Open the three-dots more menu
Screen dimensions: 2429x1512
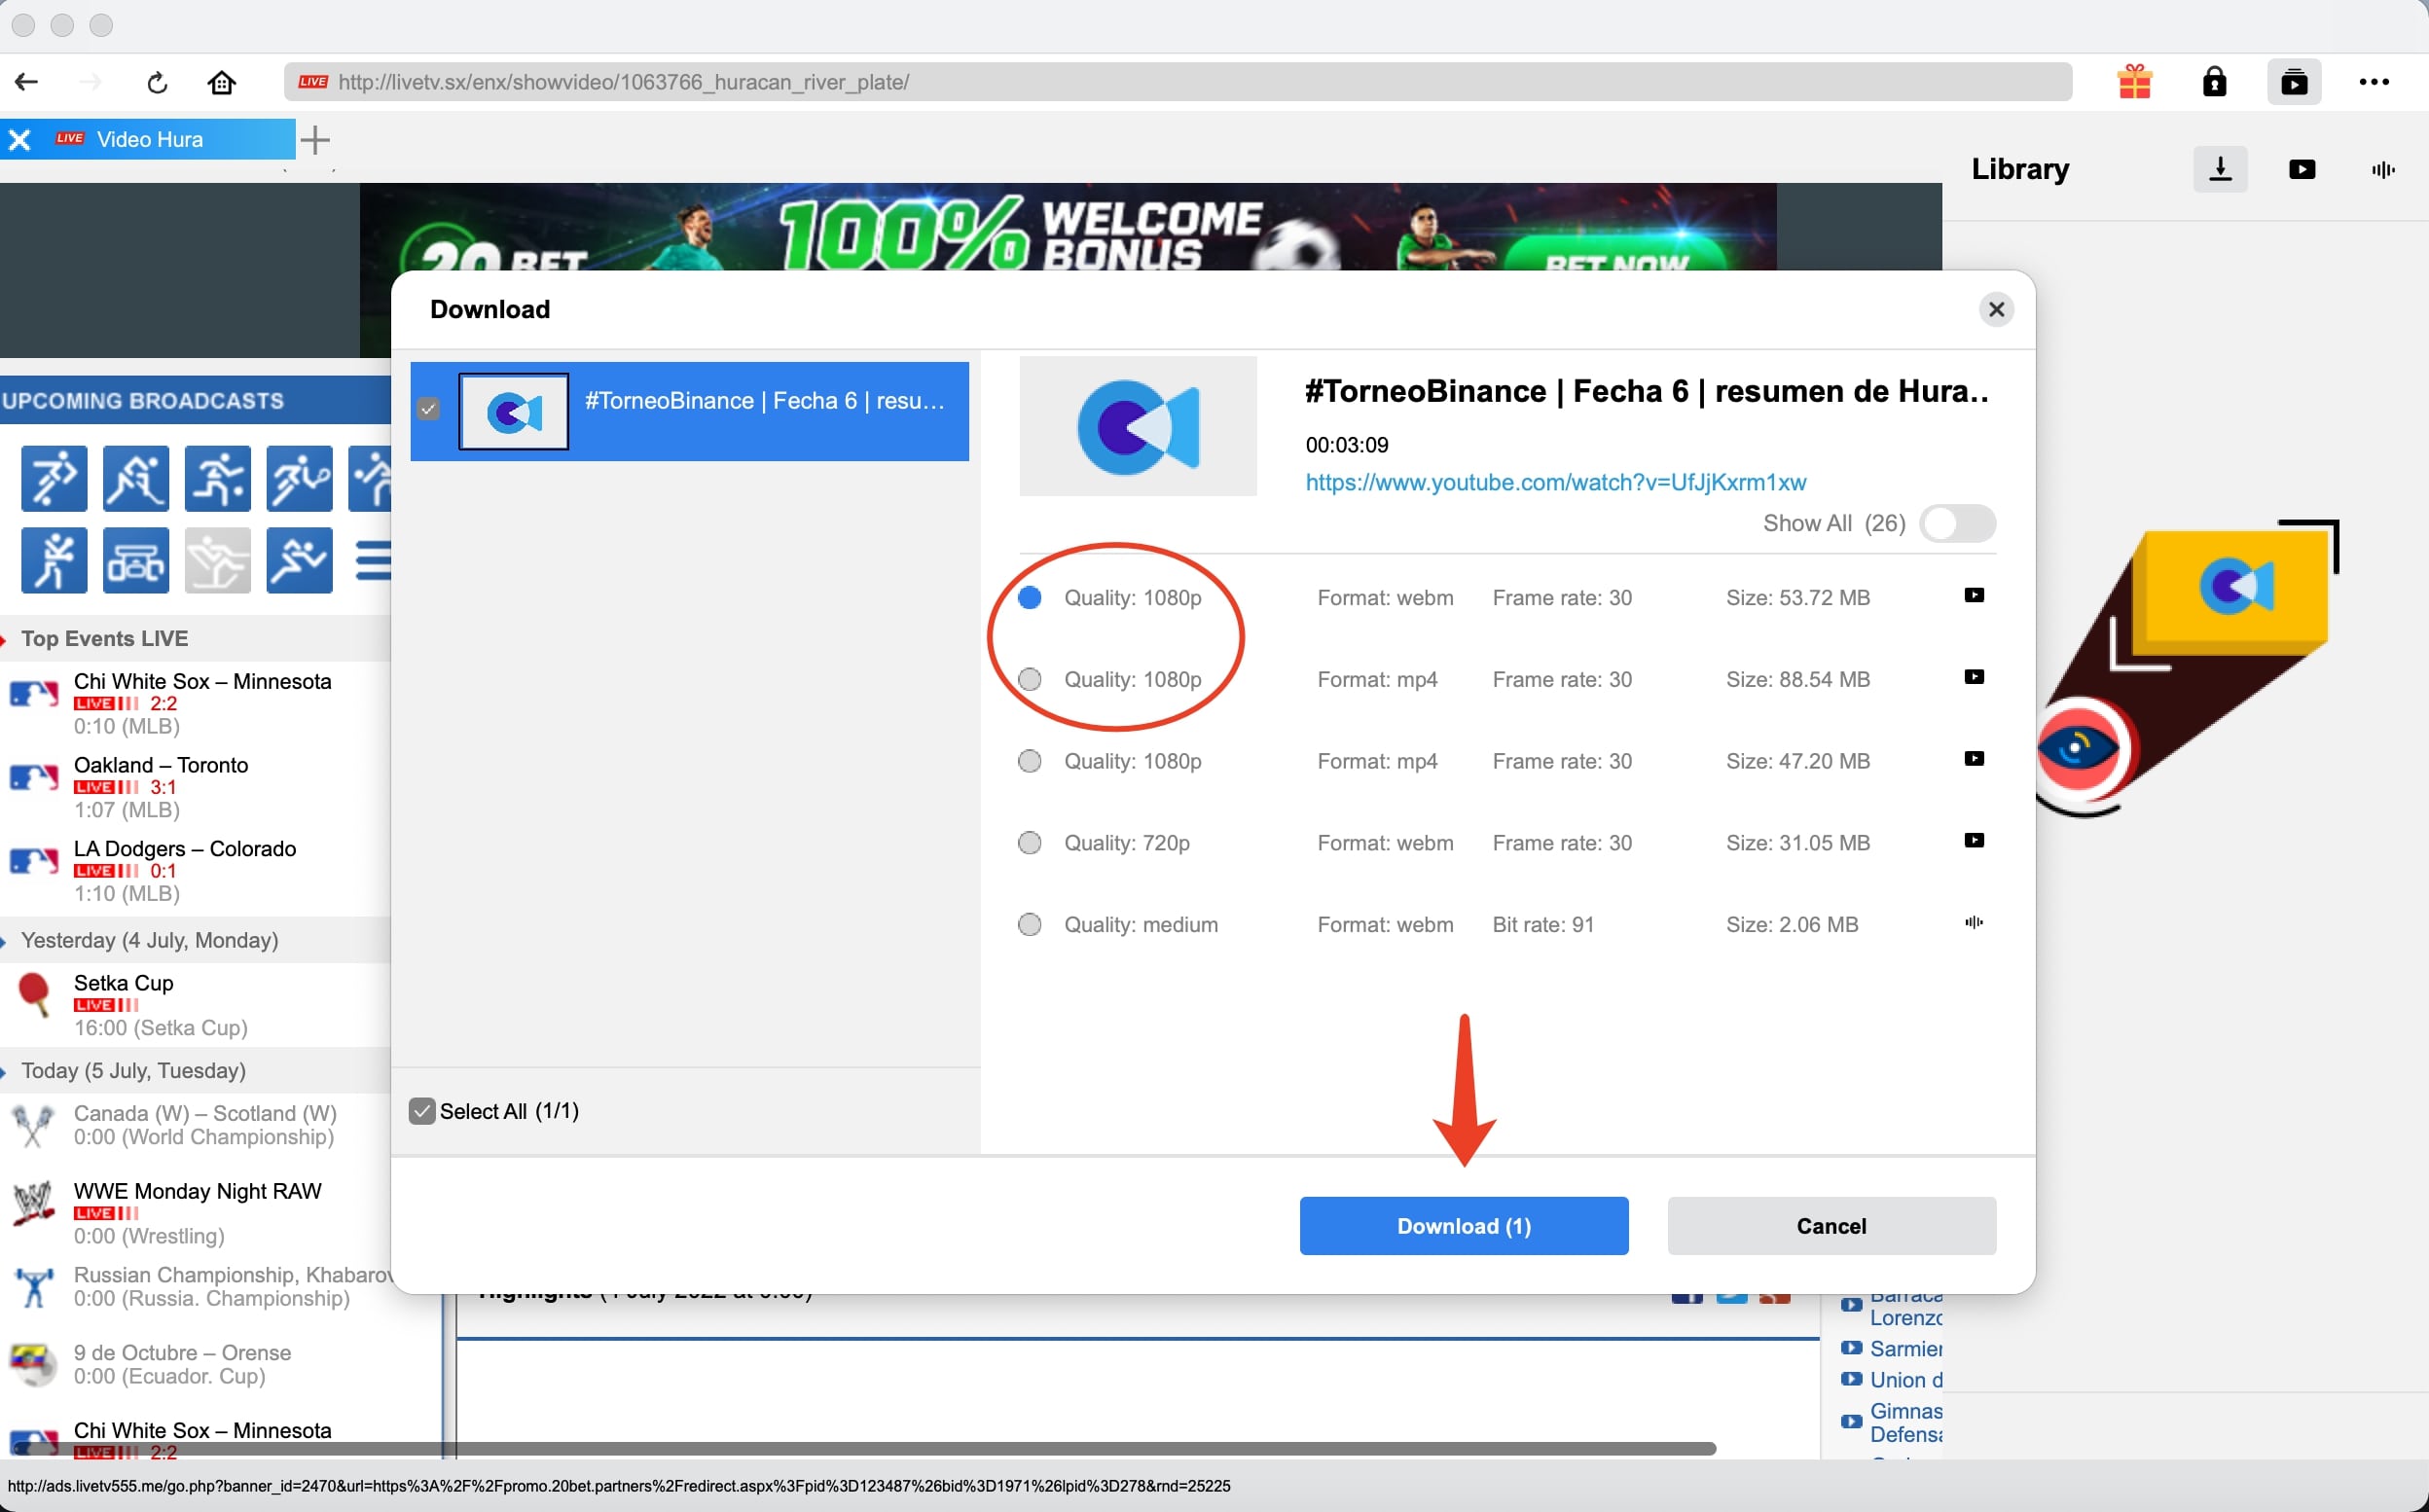tap(2373, 82)
